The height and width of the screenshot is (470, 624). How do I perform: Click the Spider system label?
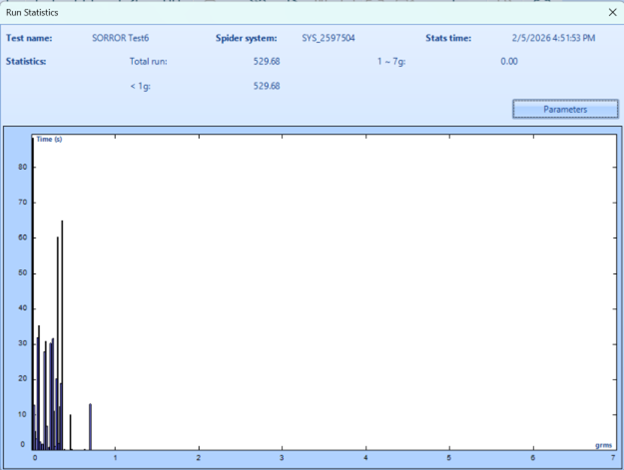[x=246, y=38]
